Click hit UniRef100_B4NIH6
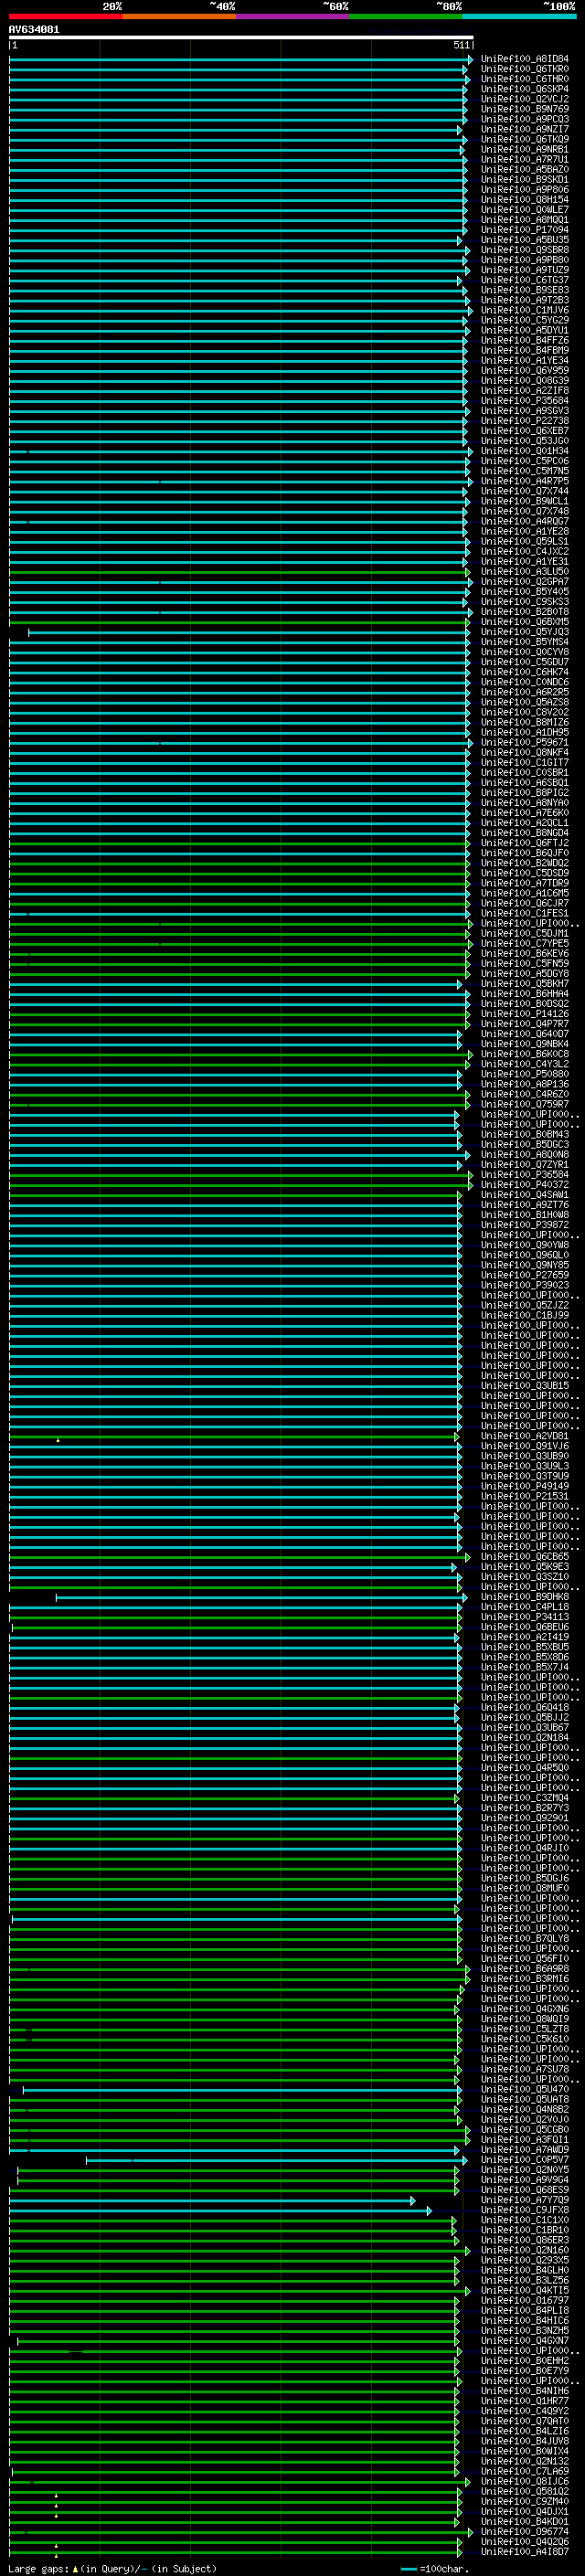This screenshot has width=585, height=2576. point(525,2391)
